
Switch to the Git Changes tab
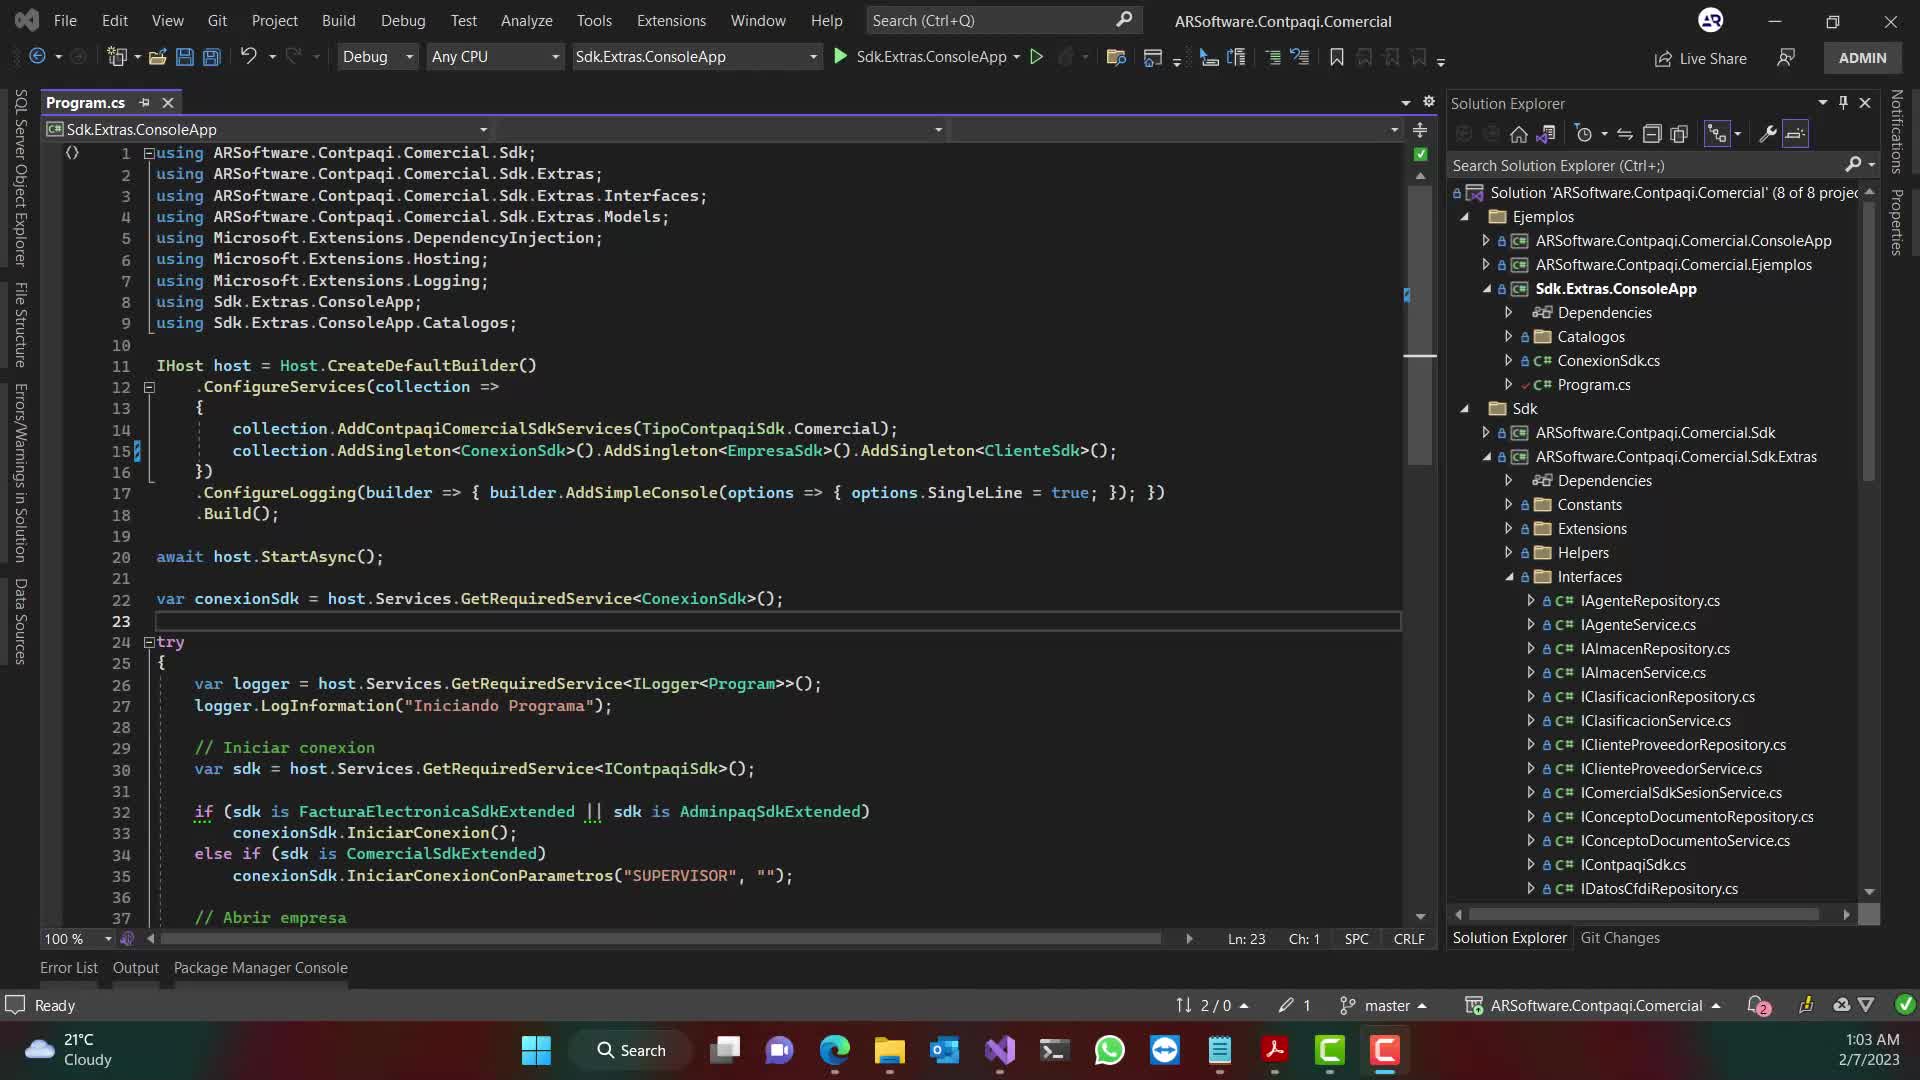point(1619,938)
